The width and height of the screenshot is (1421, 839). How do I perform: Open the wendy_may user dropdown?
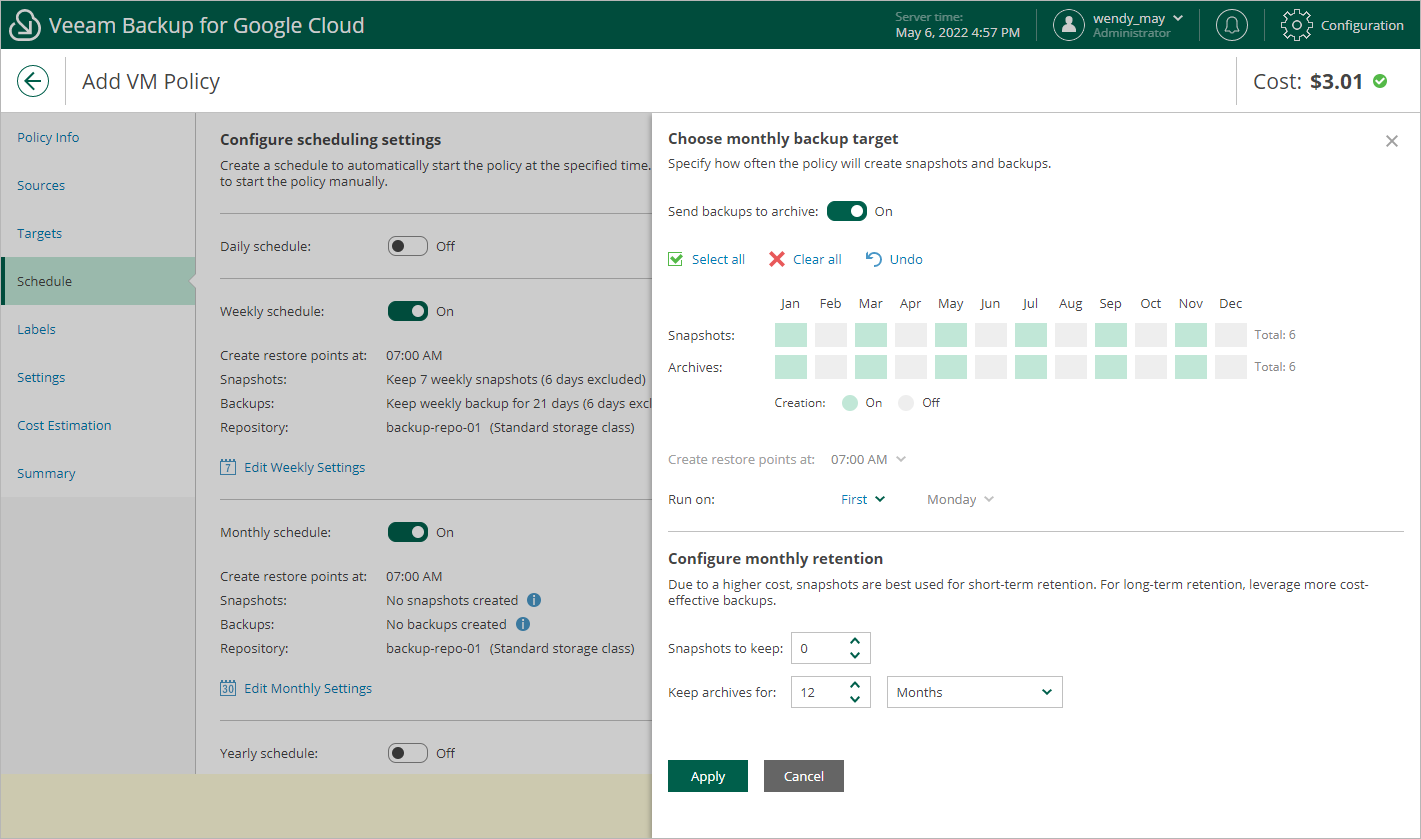pos(1138,18)
